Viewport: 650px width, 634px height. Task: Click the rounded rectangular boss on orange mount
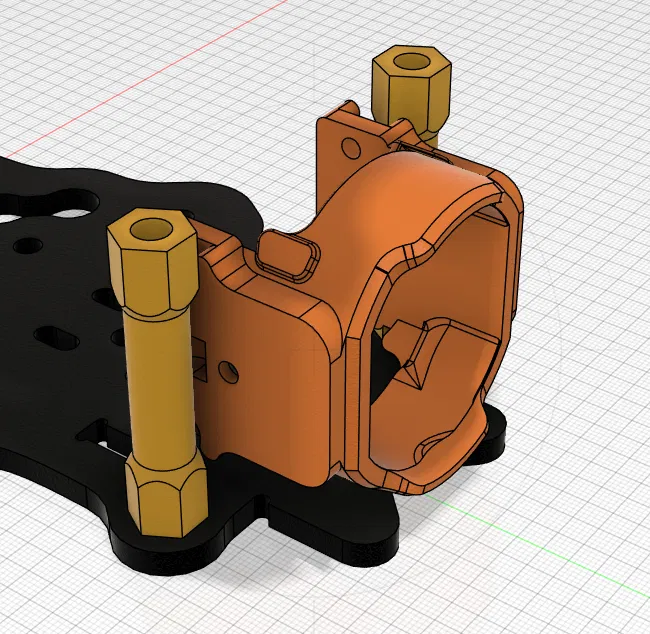[288, 255]
